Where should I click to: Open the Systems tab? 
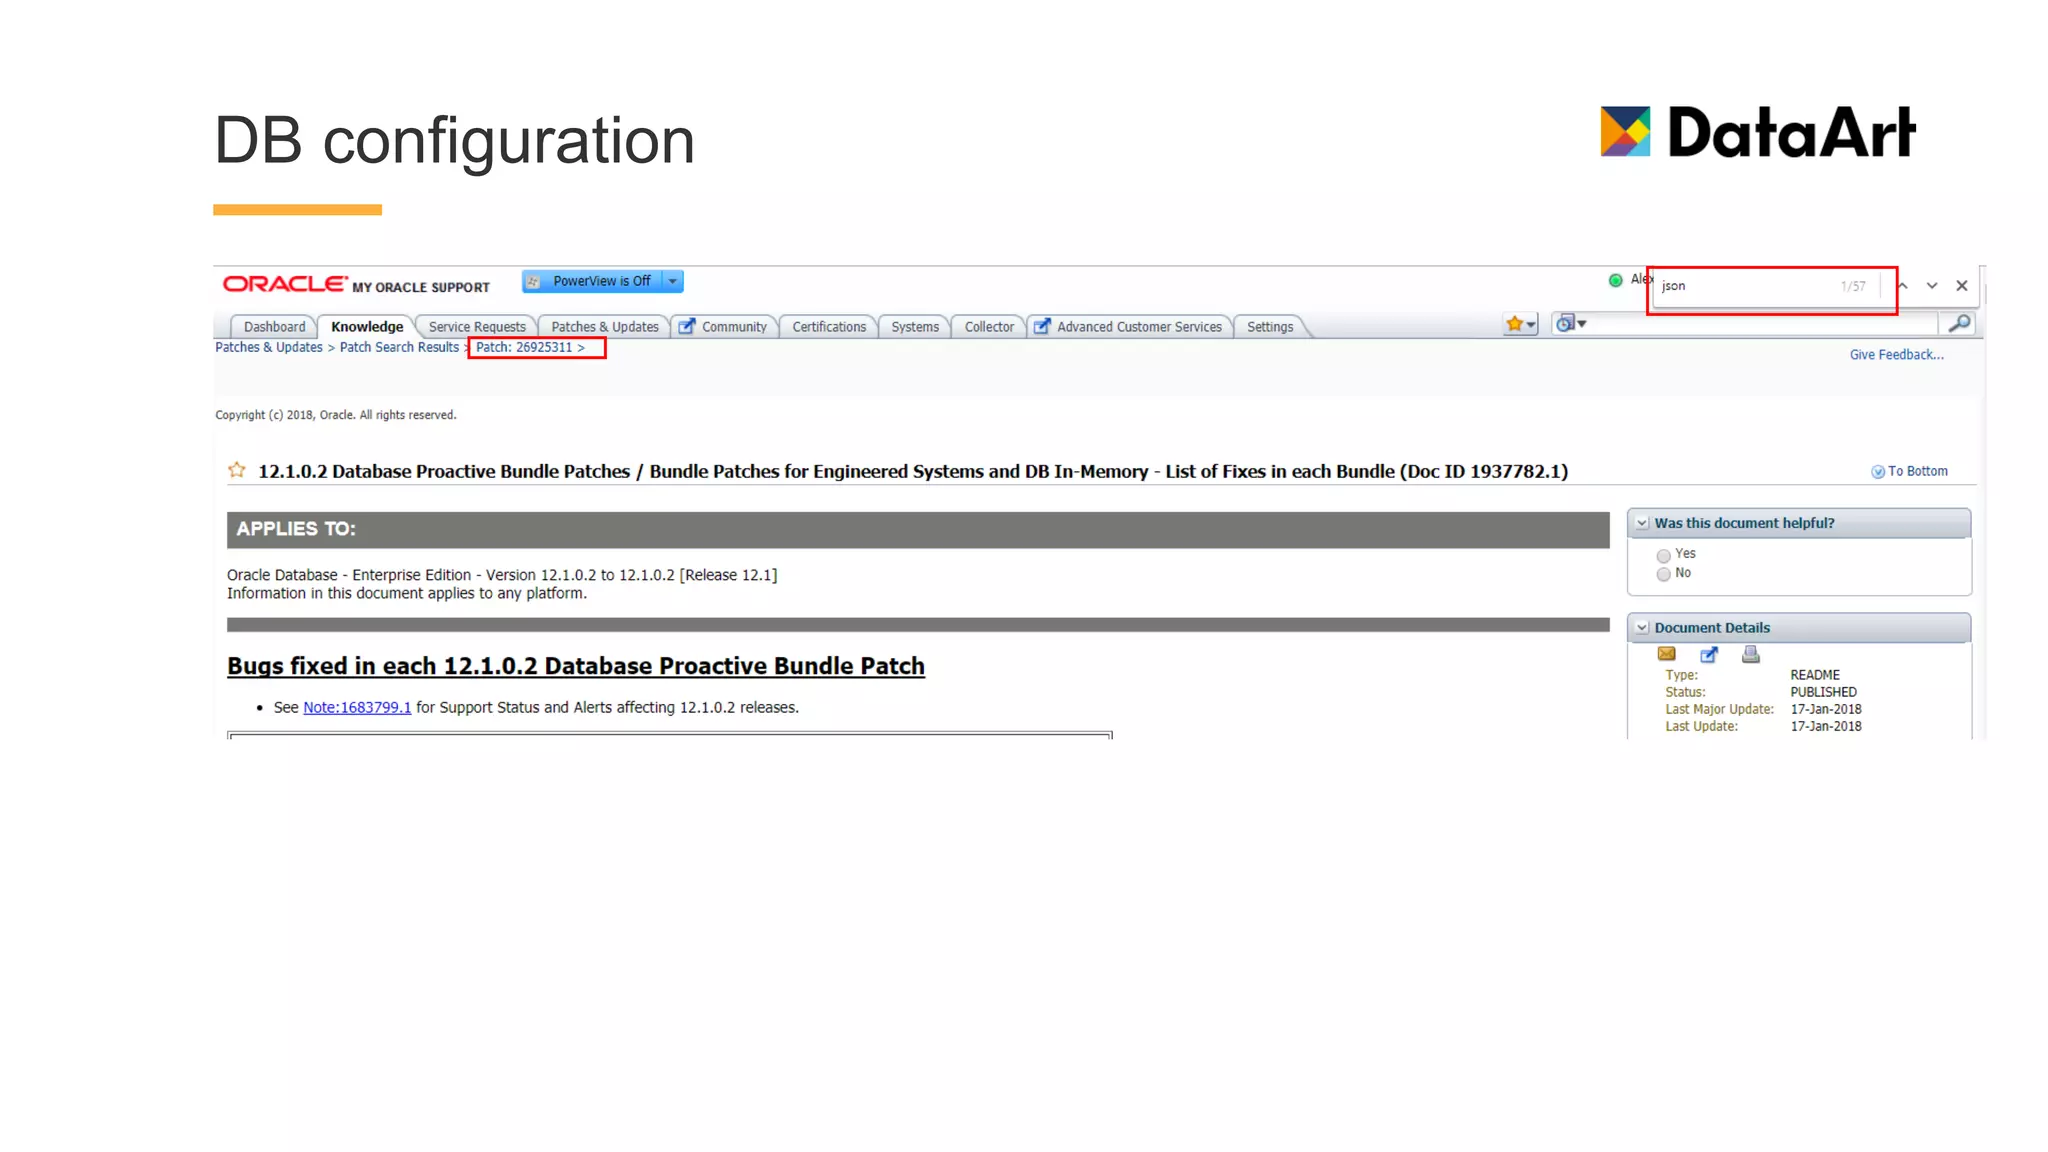coord(915,327)
